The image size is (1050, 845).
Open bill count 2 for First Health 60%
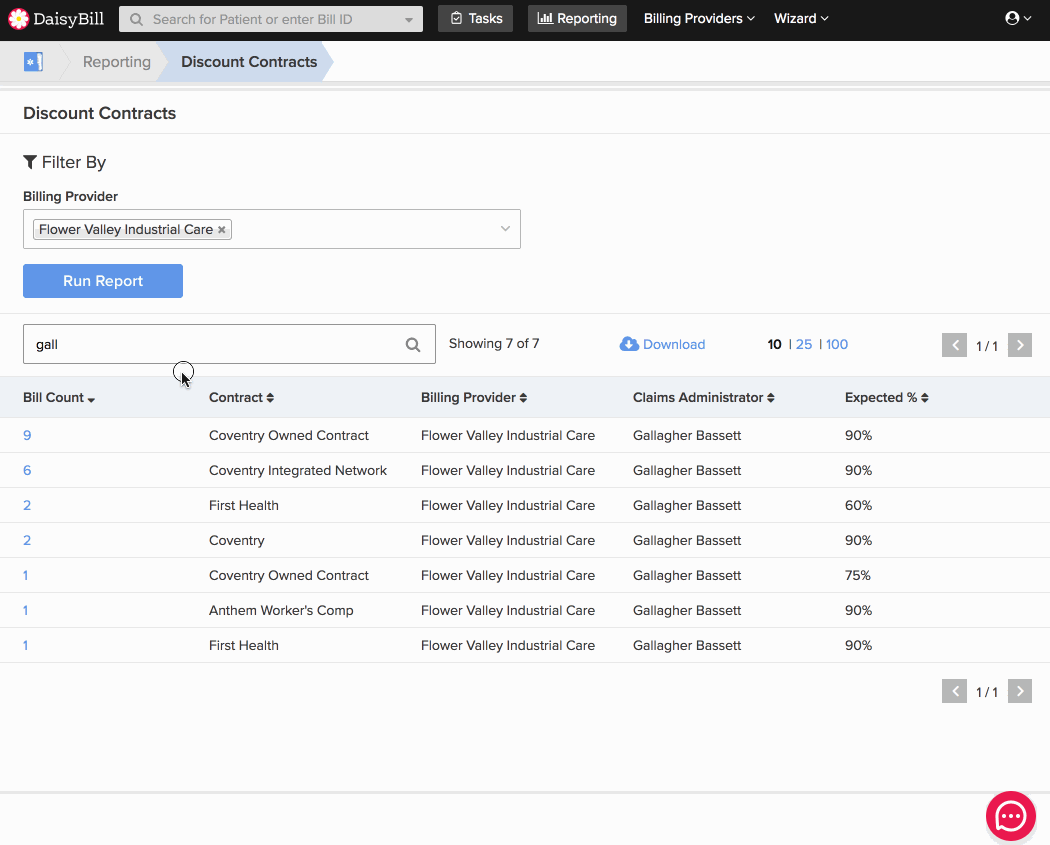tap(27, 506)
